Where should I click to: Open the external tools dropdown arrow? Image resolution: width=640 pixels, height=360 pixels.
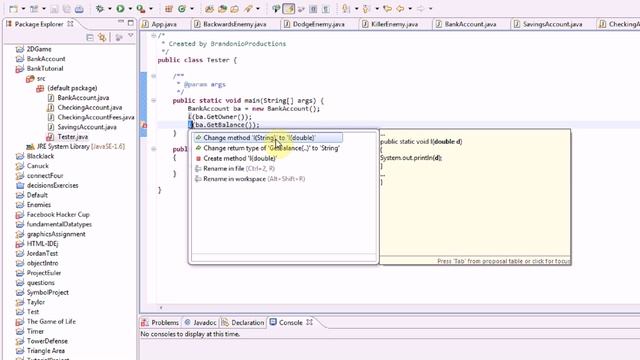[x=151, y=9]
